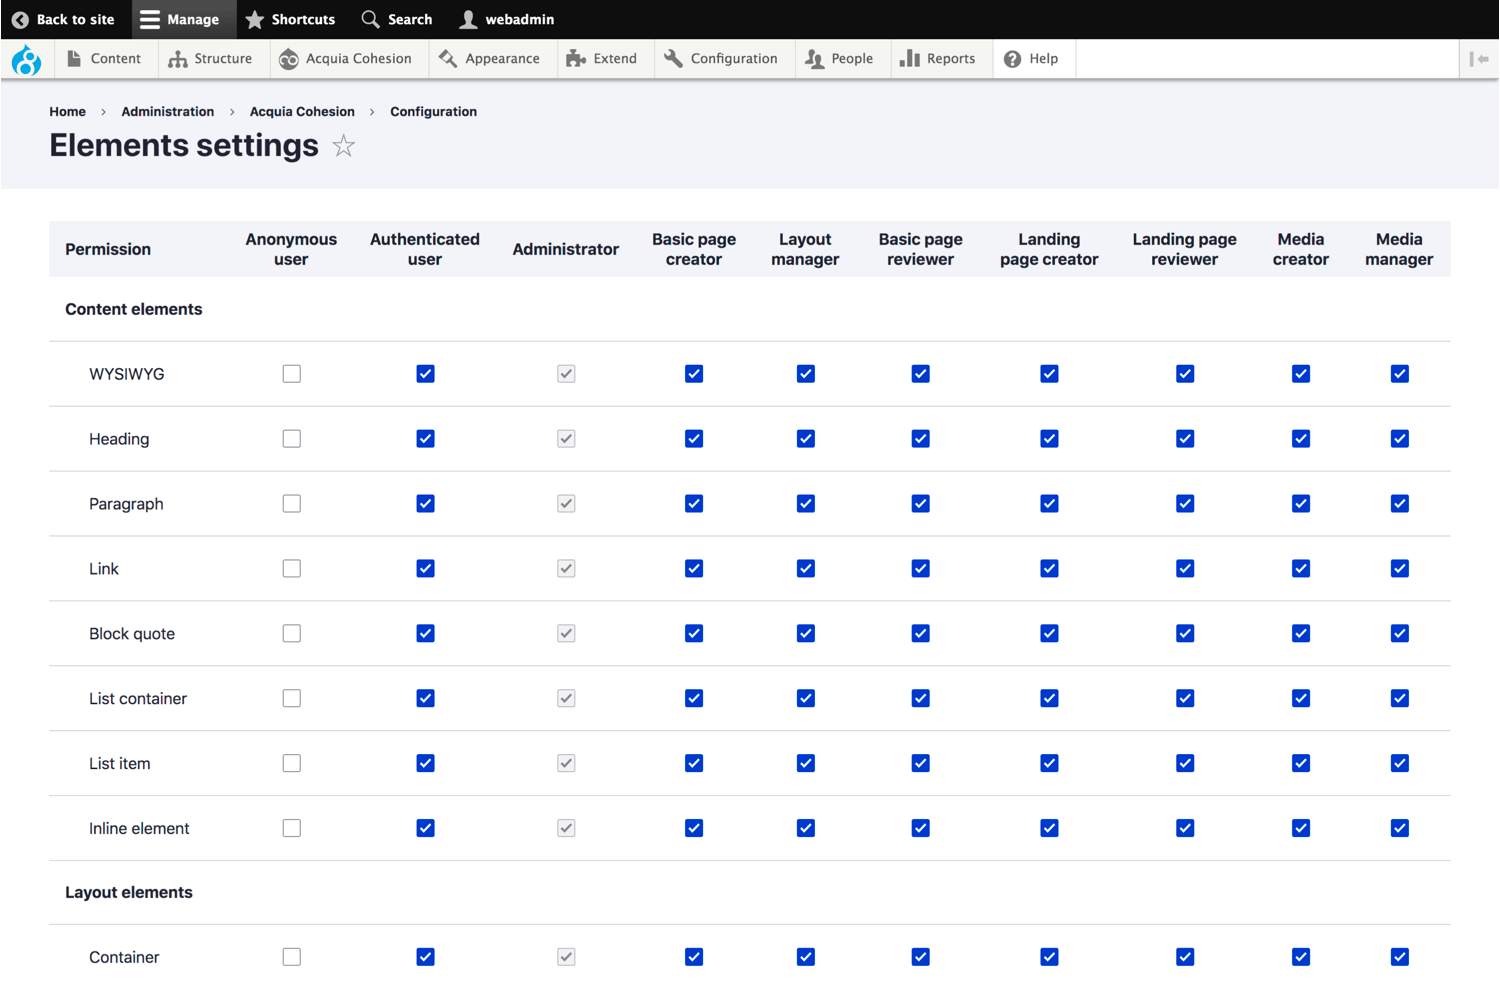The width and height of the screenshot is (1500, 987).
Task: Uncheck WYSIWYG for Media manager
Action: click(x=1400, y=374)
